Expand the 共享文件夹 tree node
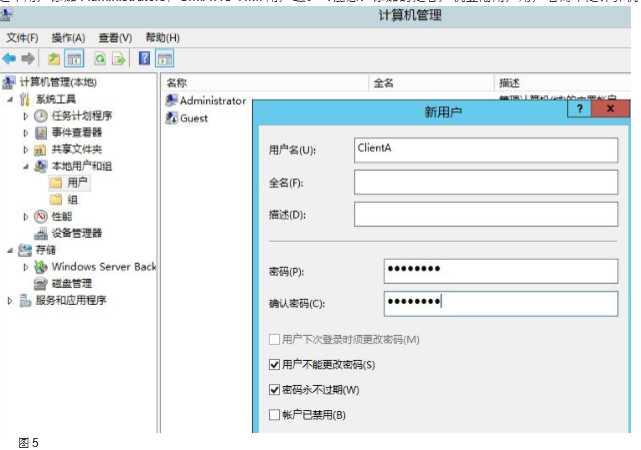 (25, 150)
